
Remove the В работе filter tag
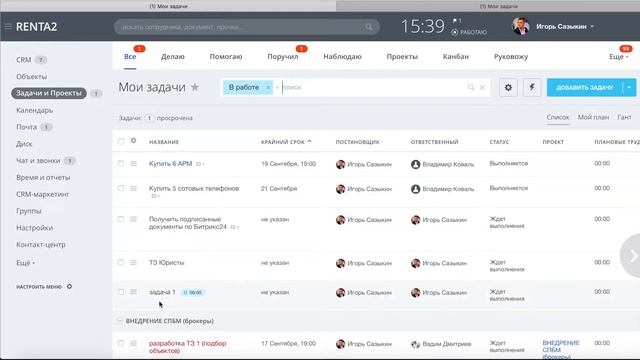coord(268,87)
